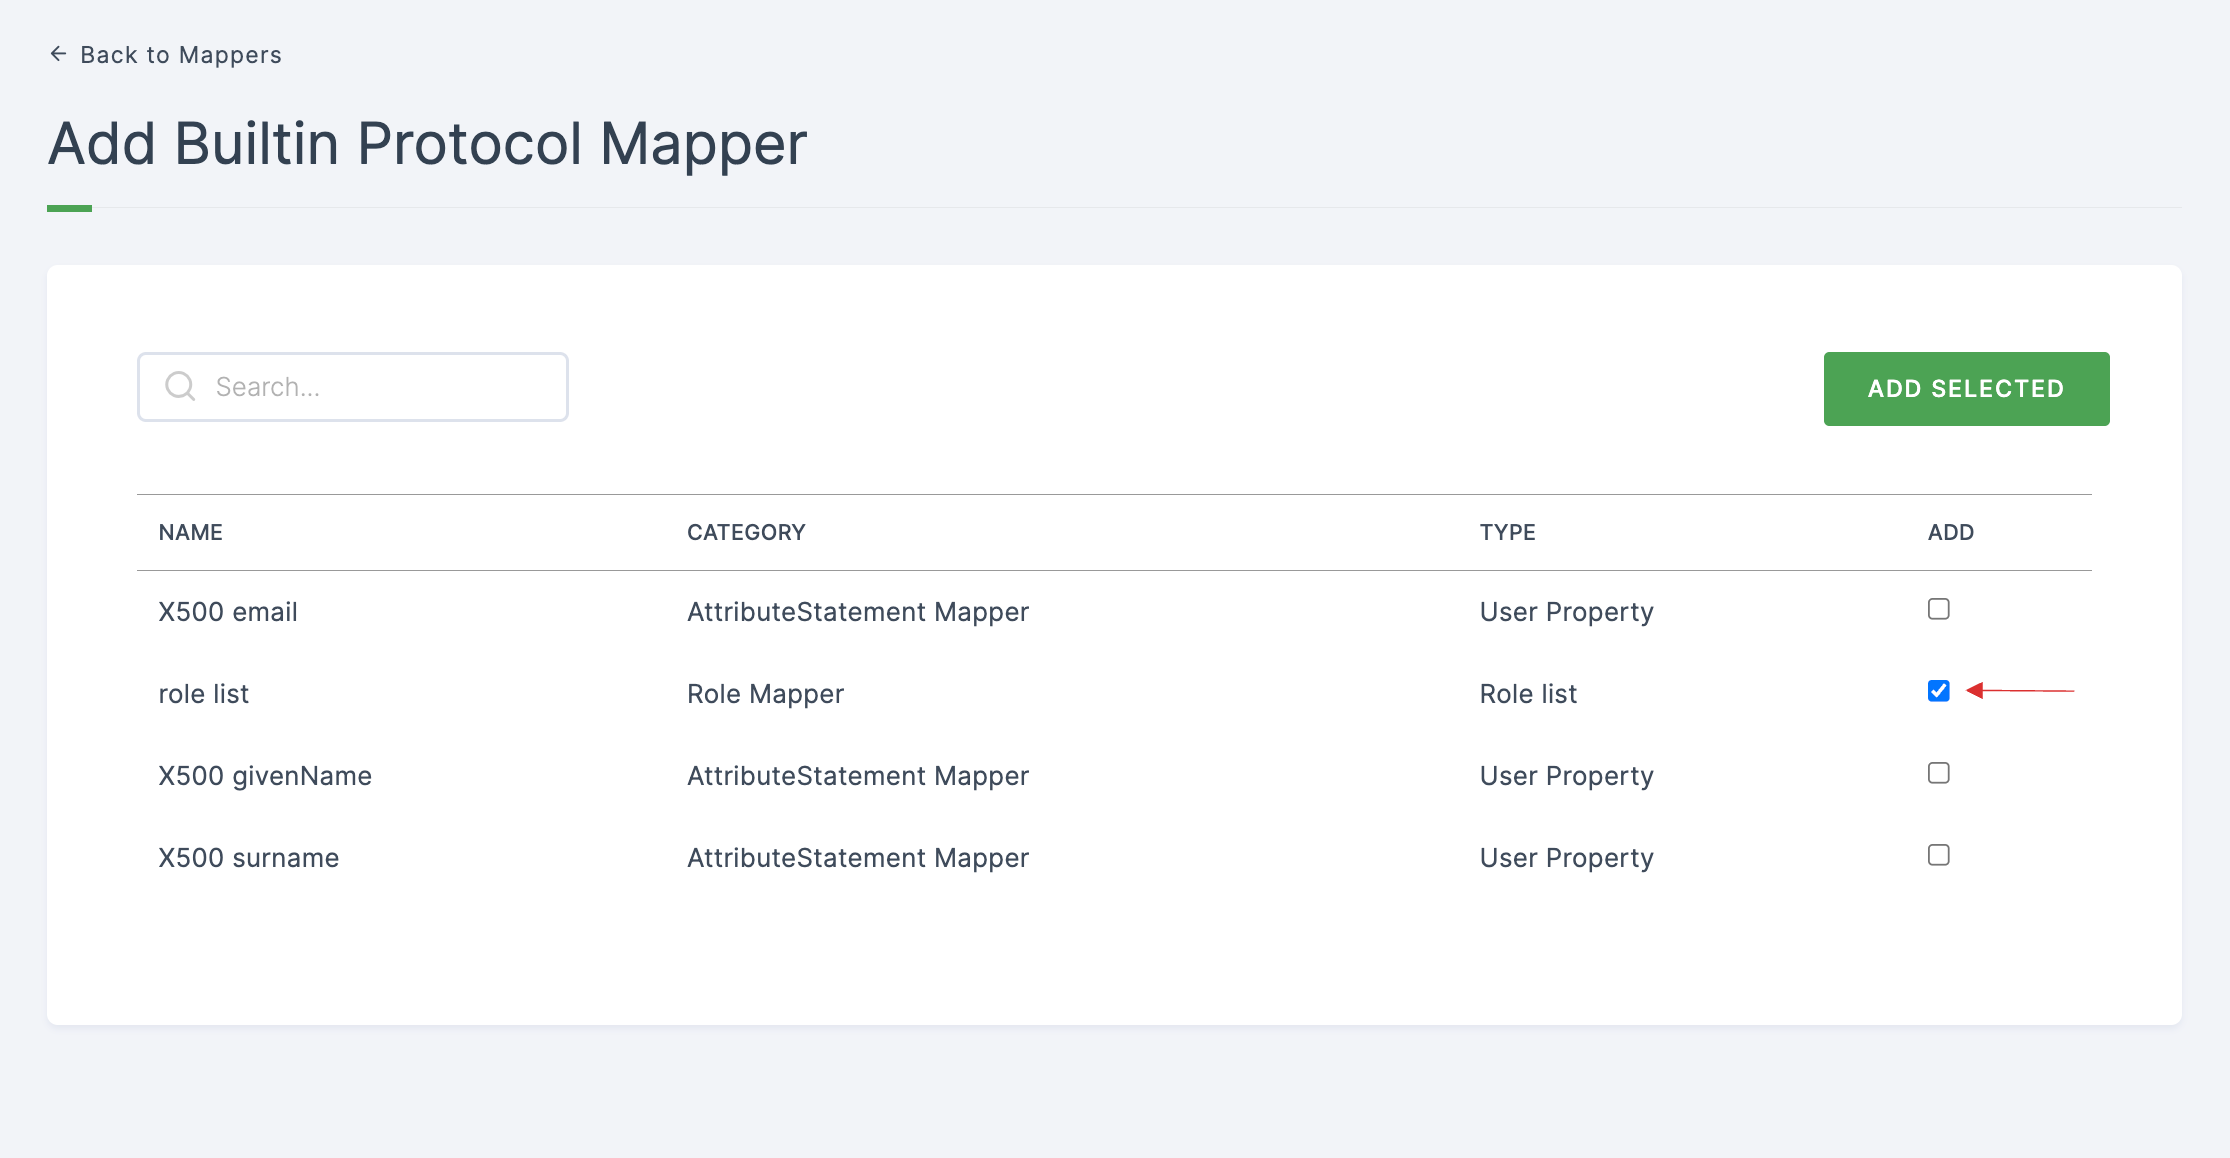Check the X500 email checkbox
Viewport: 2230px width, 1158px height.
tap(1939, 609)
